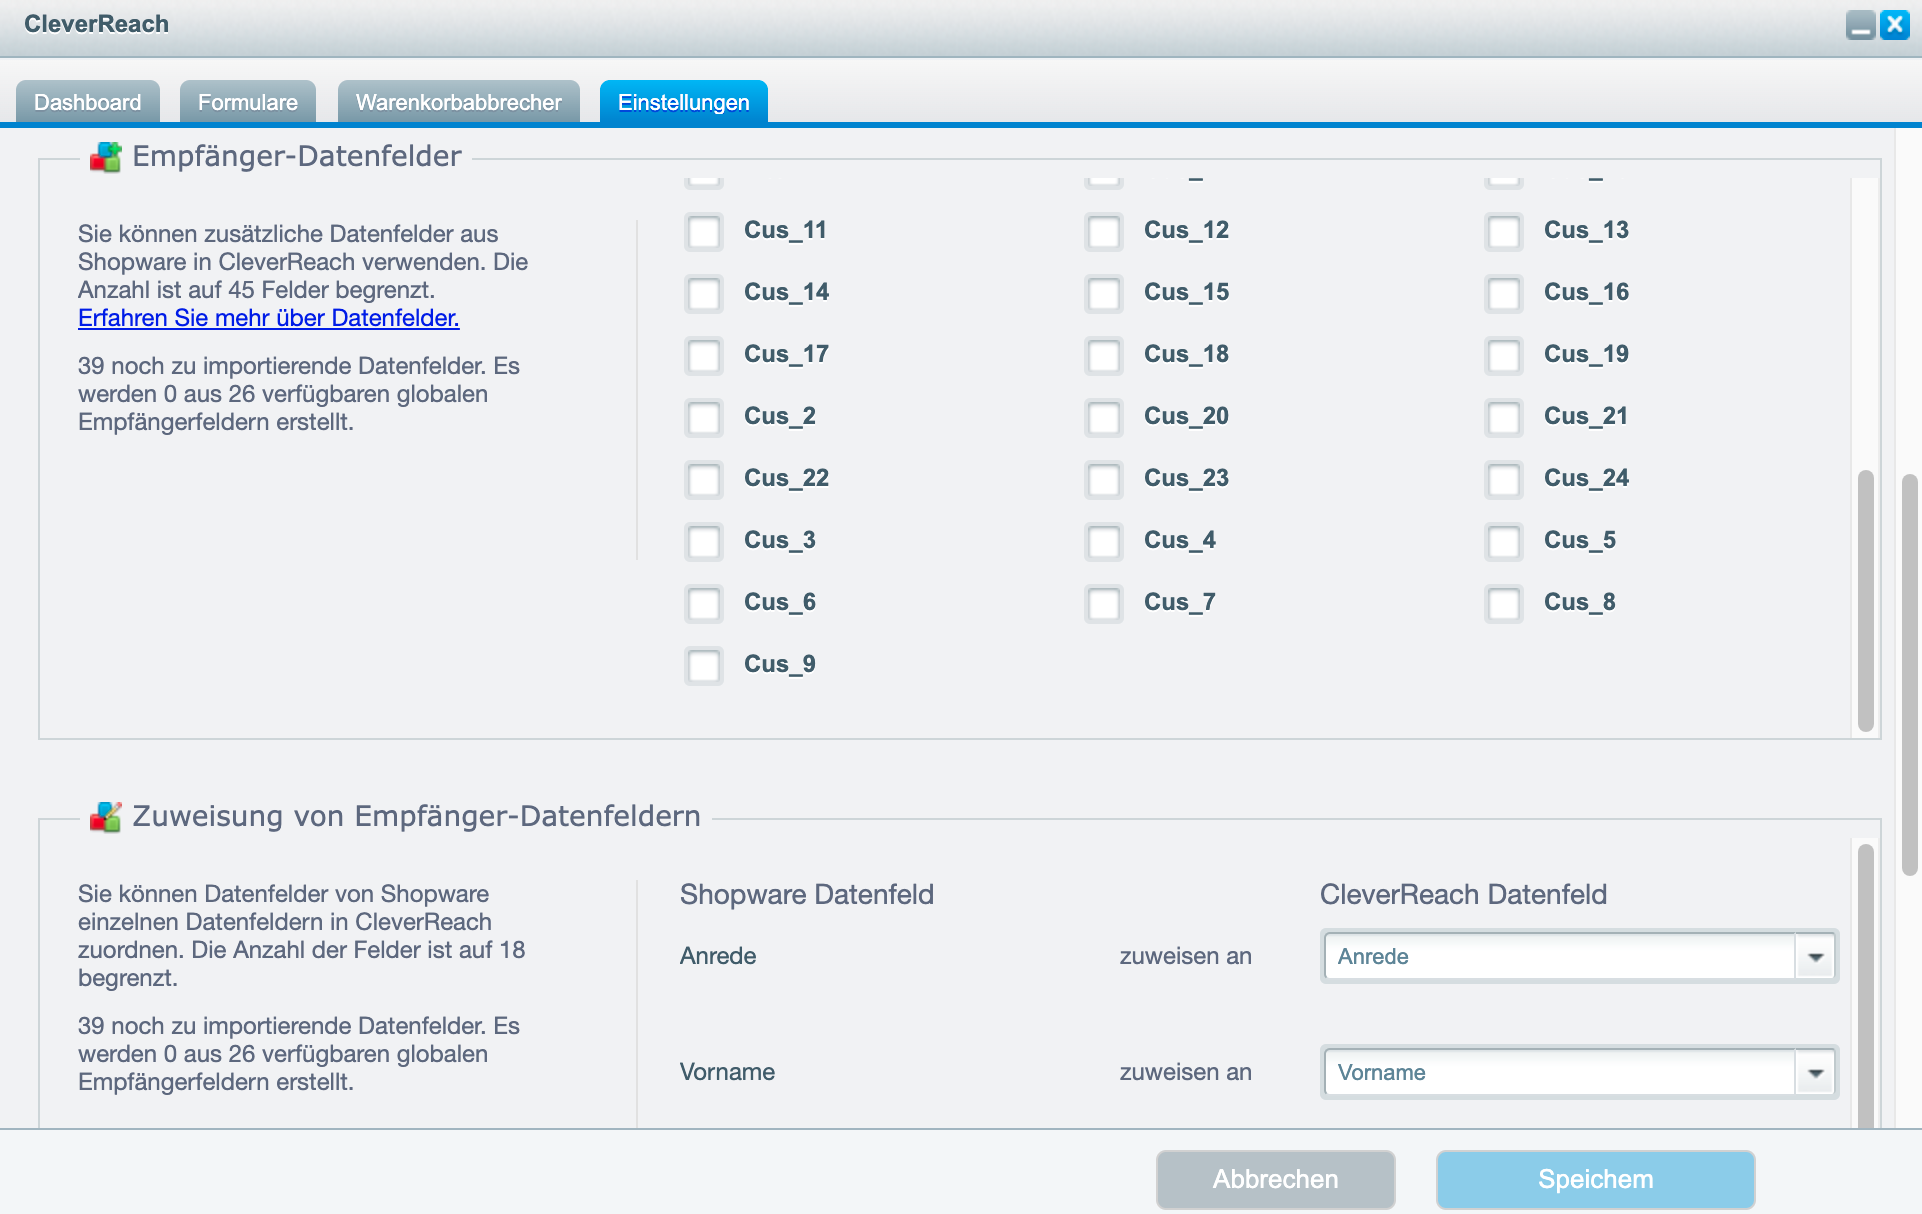Mark the Cus_16 checkbox

coord(1504,294)
